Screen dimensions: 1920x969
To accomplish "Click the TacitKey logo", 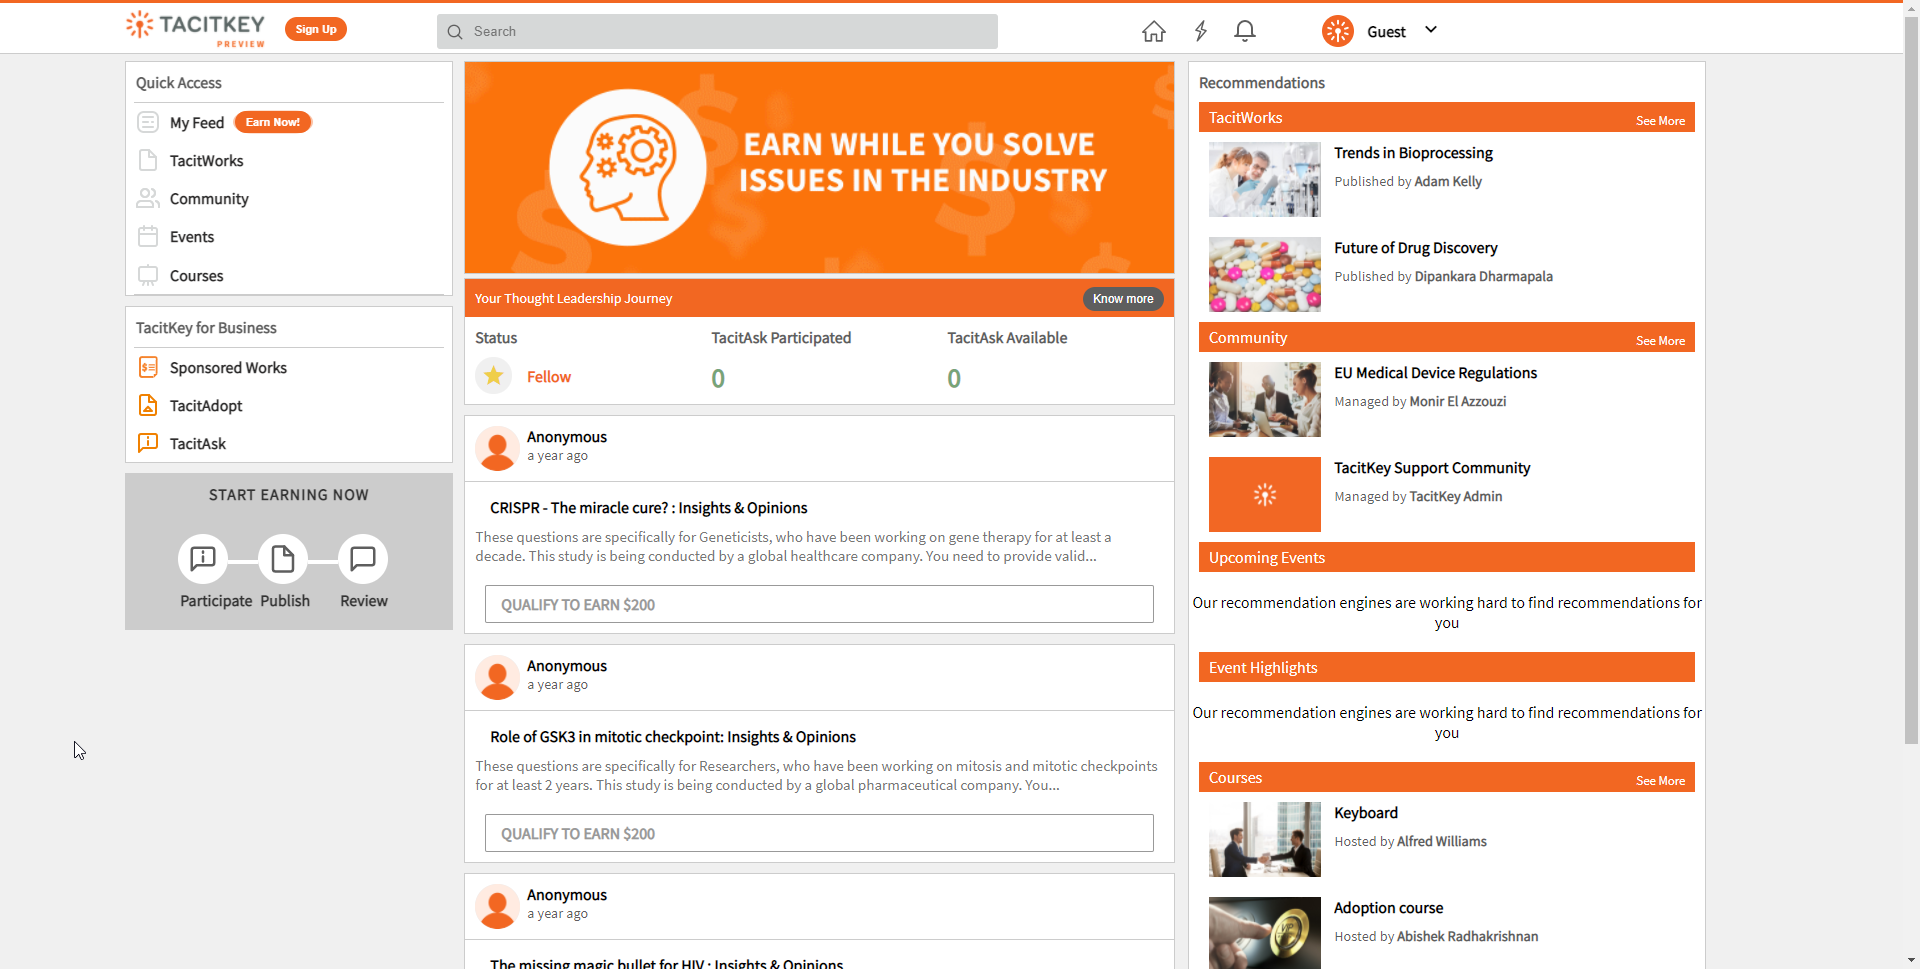I will [x=196, y=28].
